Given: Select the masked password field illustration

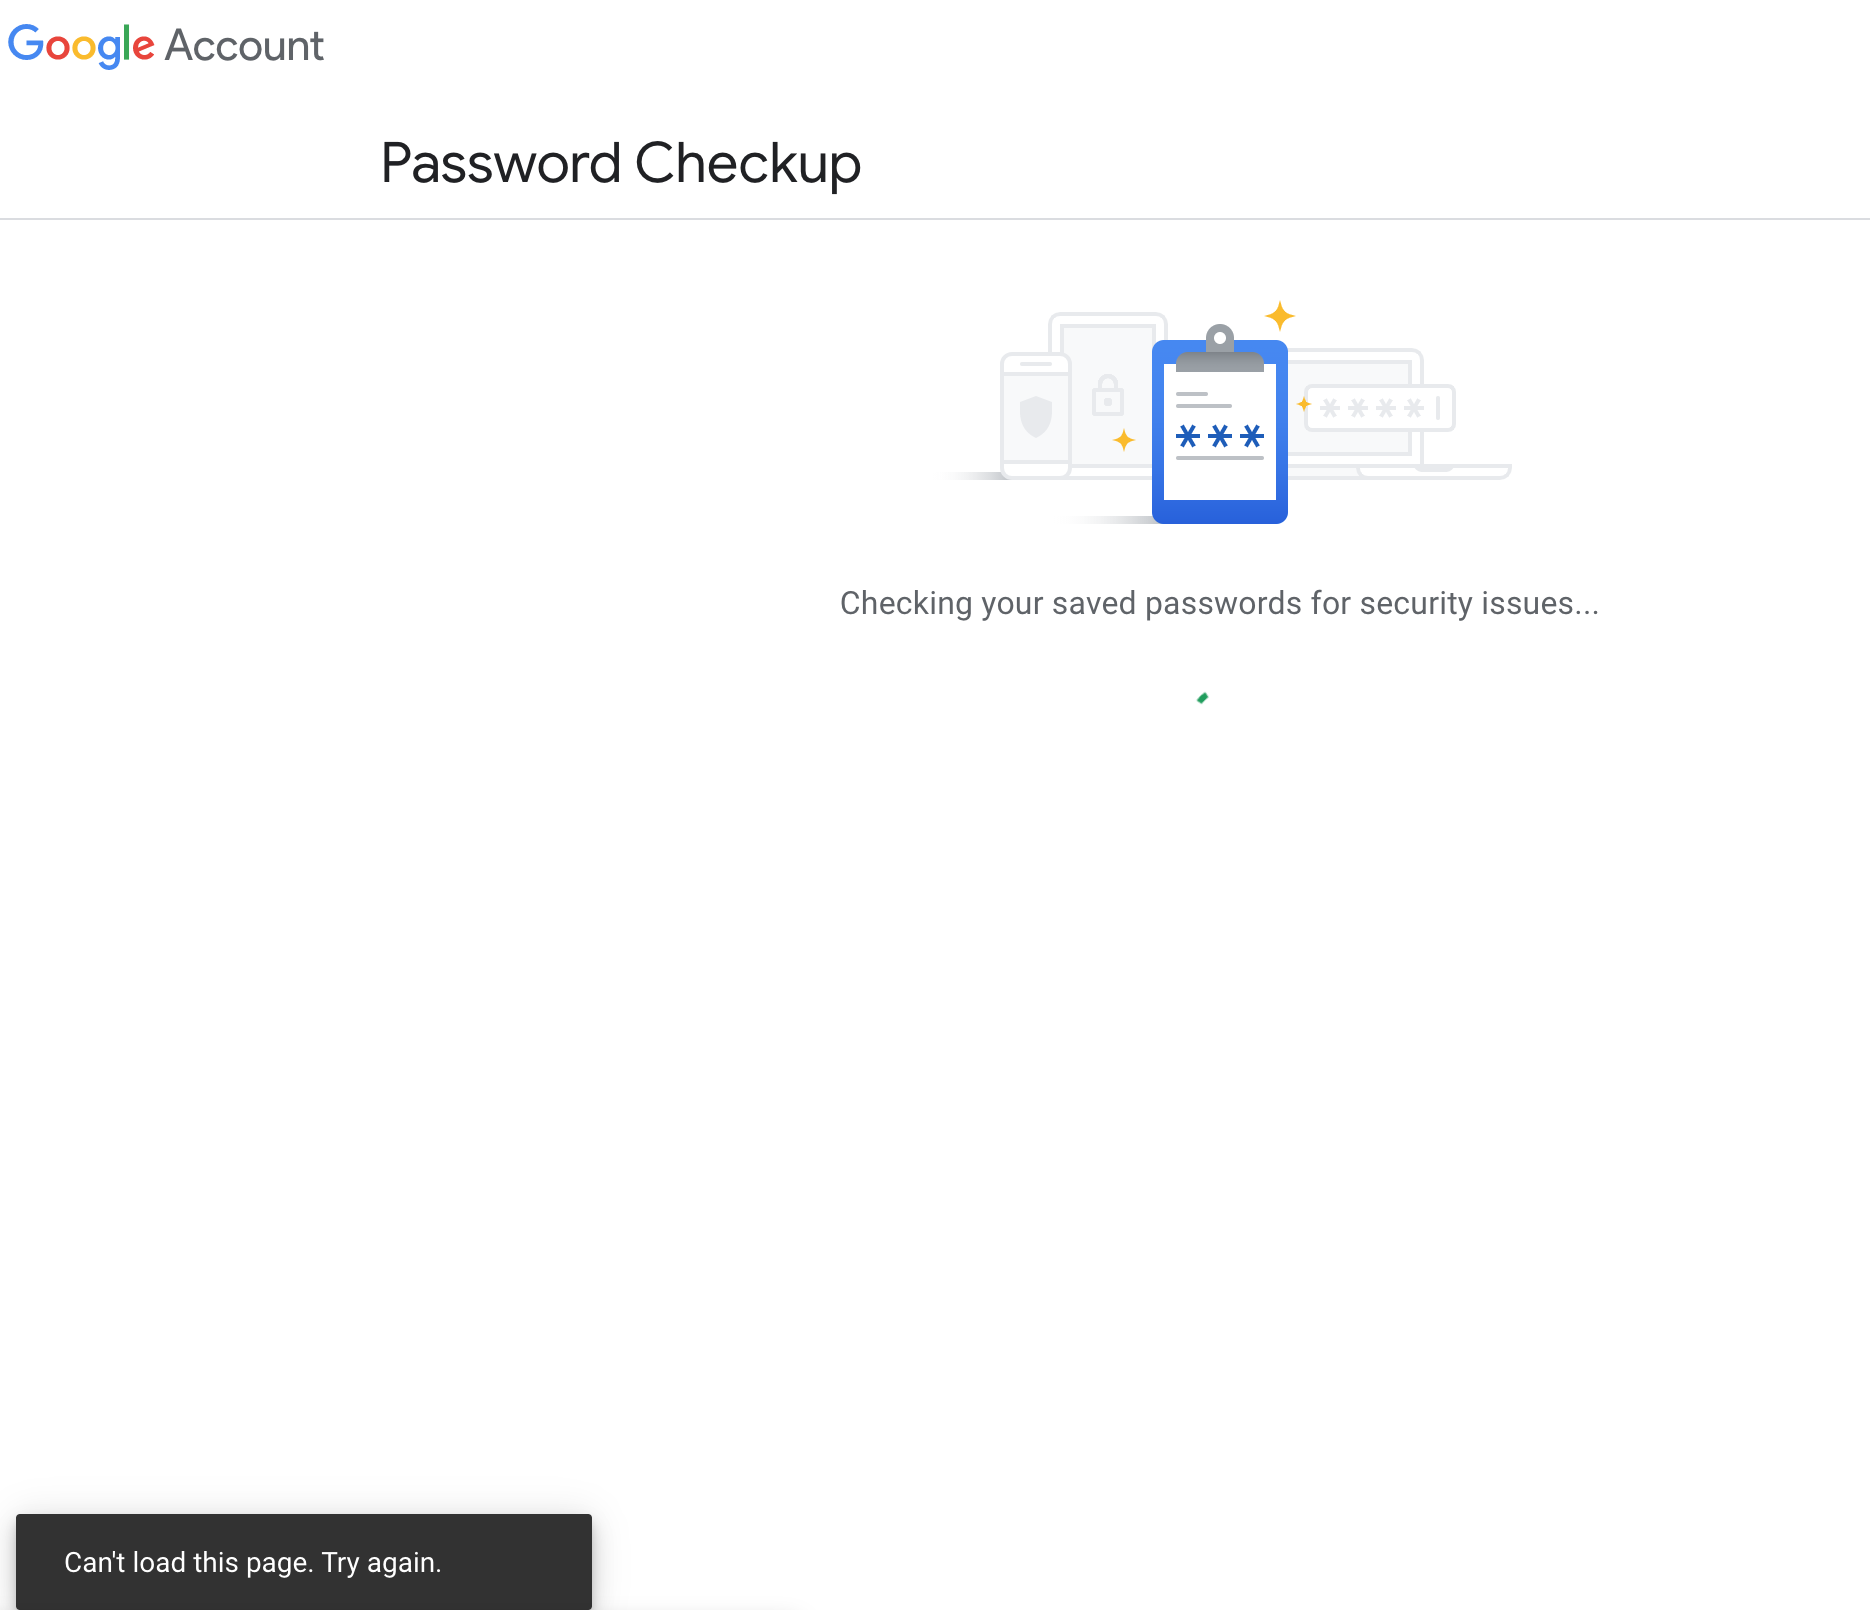Looking at the screenshot, I should click(1380, 408).
